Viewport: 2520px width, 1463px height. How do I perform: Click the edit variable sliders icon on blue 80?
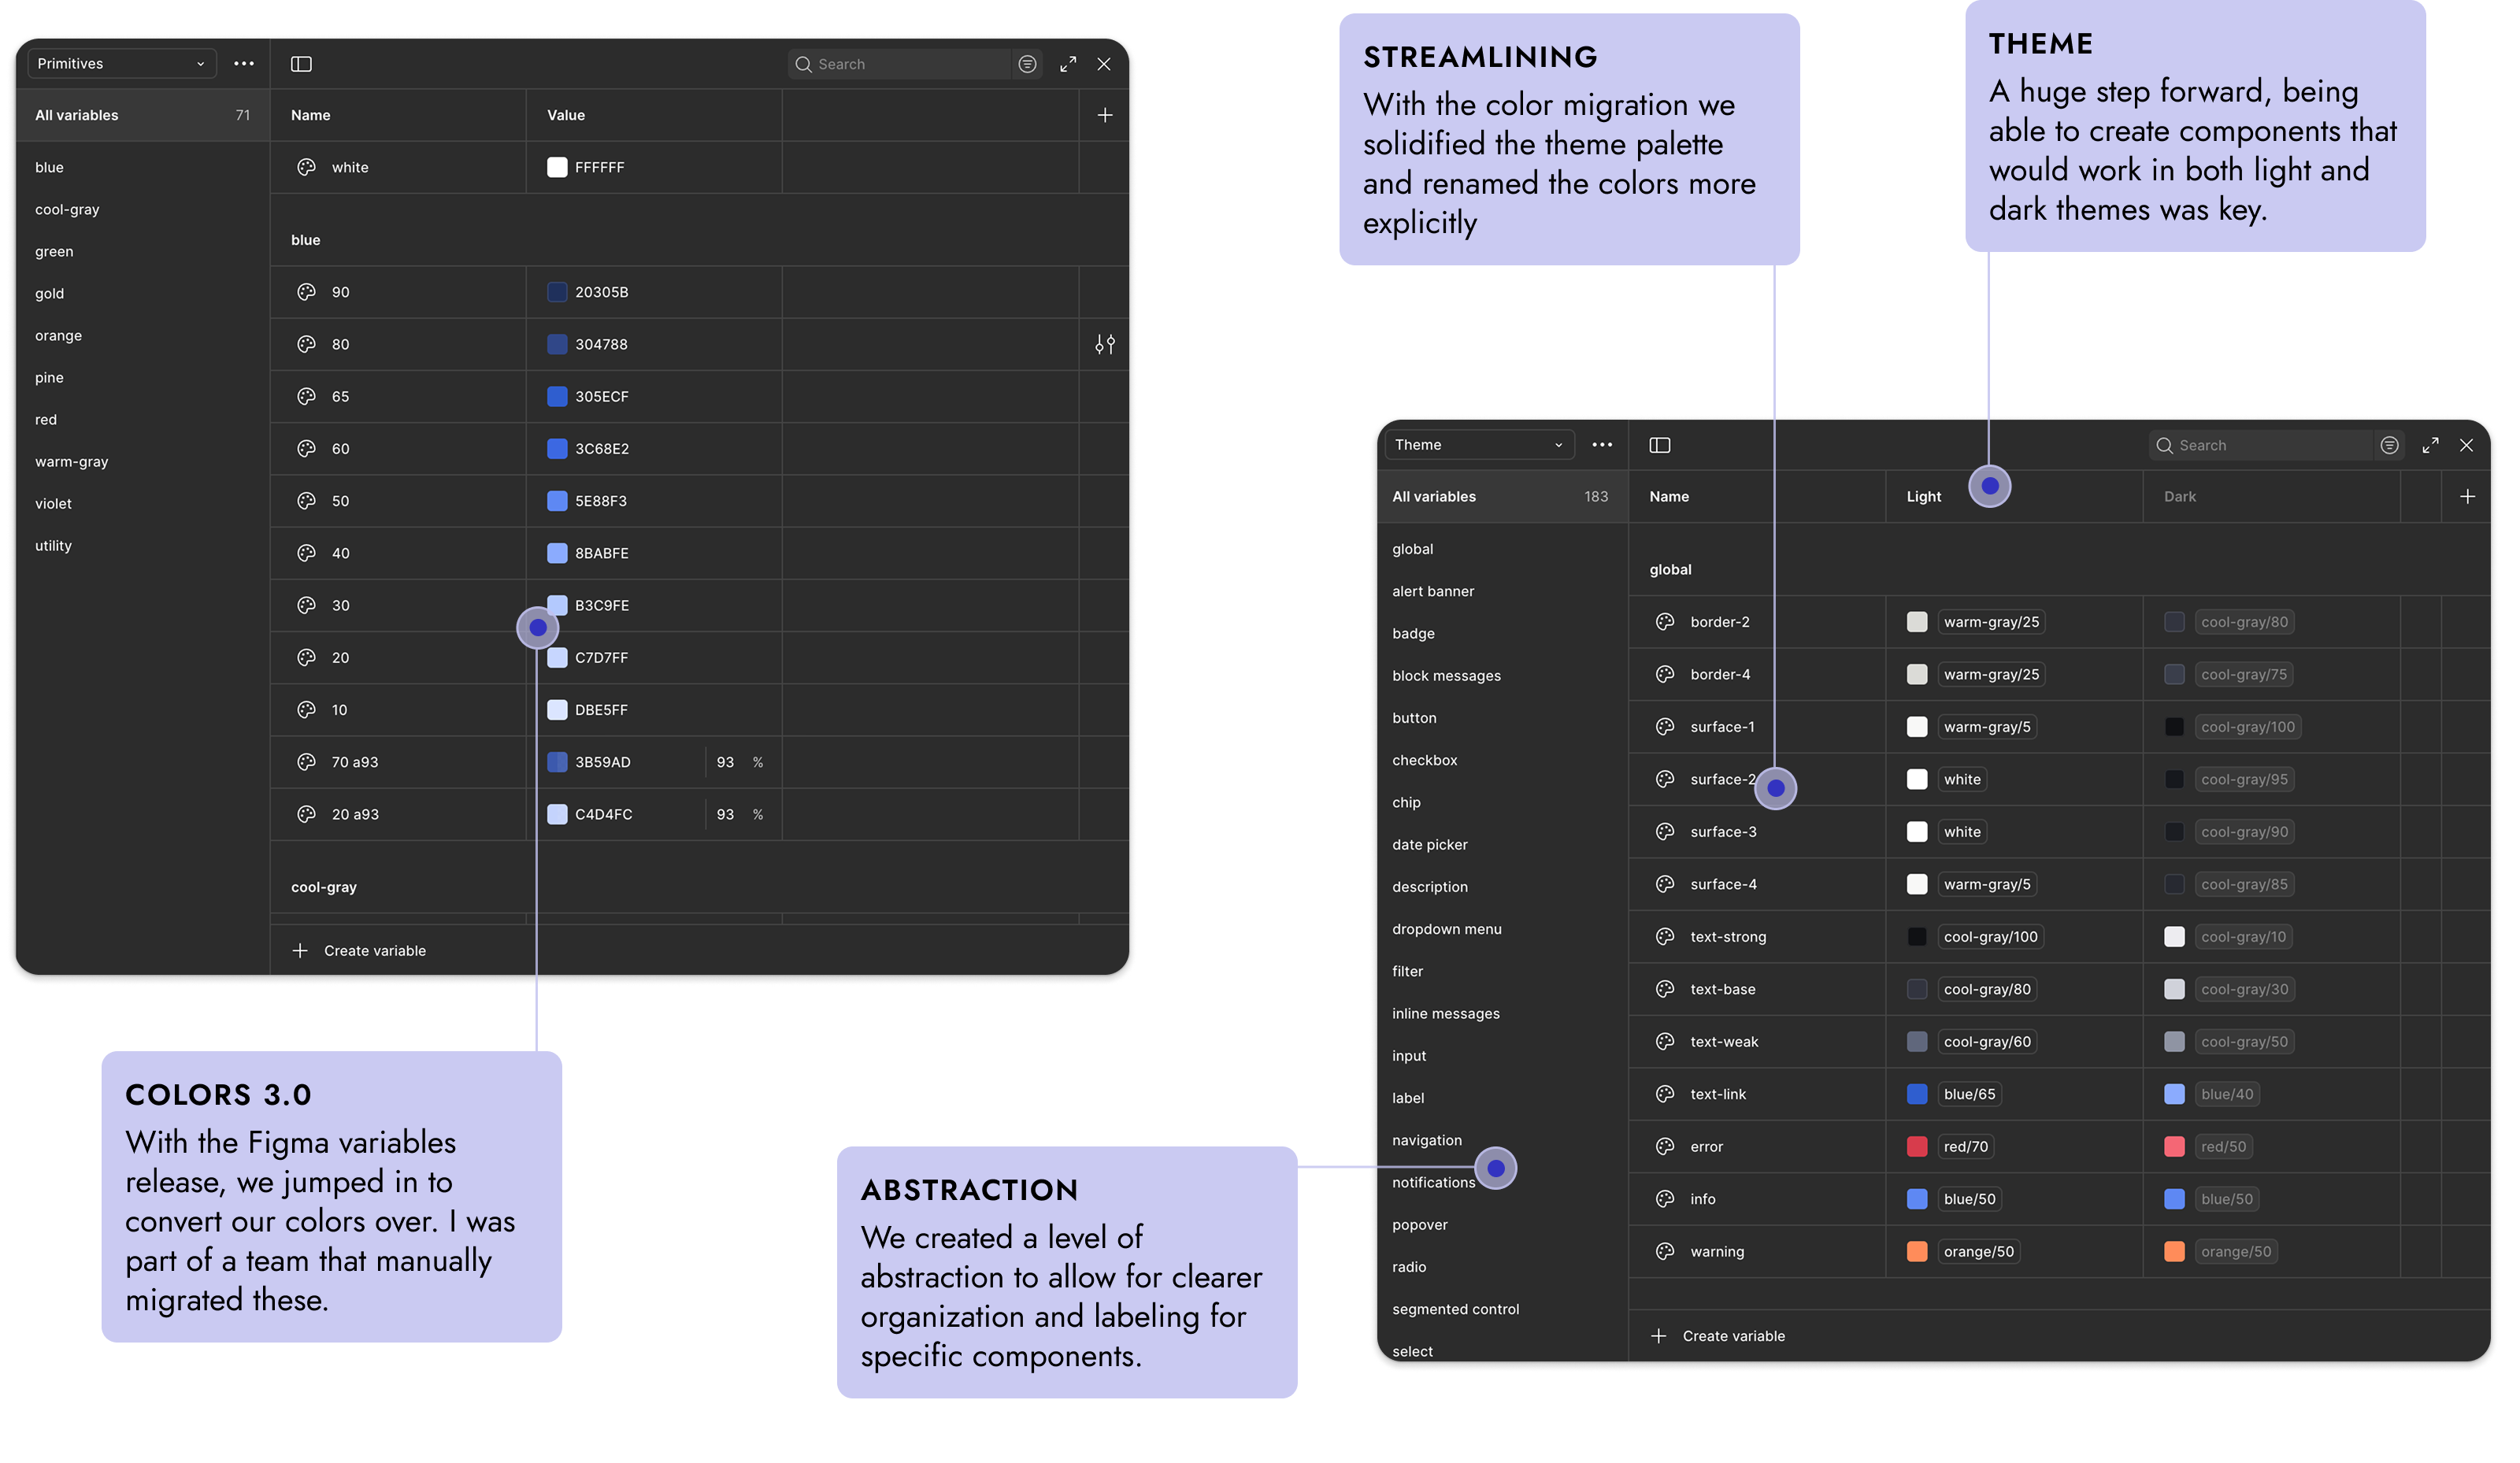point(1104,344)
